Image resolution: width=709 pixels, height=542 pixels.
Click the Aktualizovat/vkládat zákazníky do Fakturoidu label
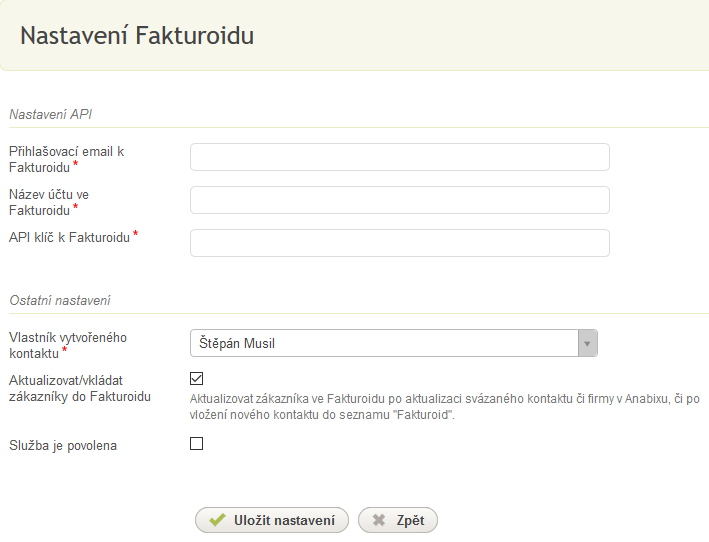click(80, 388)
